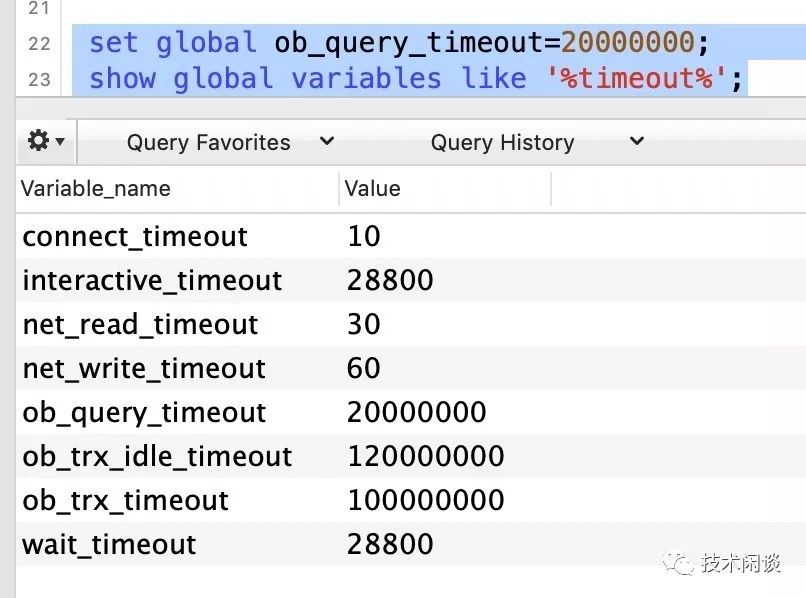
Task: Click the value 20000000 in the results
Action: (416, 413)
